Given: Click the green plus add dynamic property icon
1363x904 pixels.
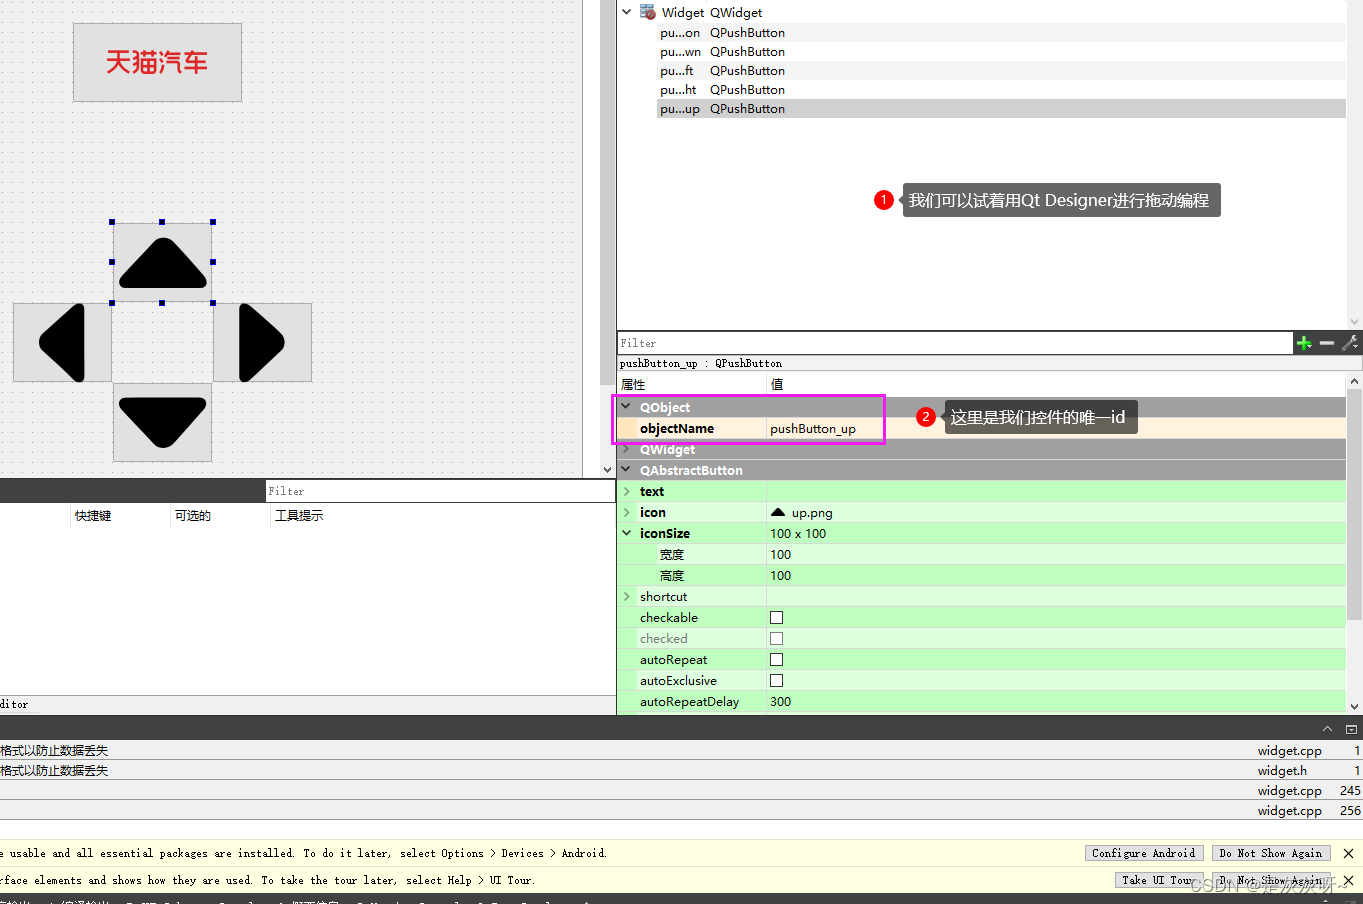Looking at the screenshot, I should pyautogui.click(x=1304, y=343).
